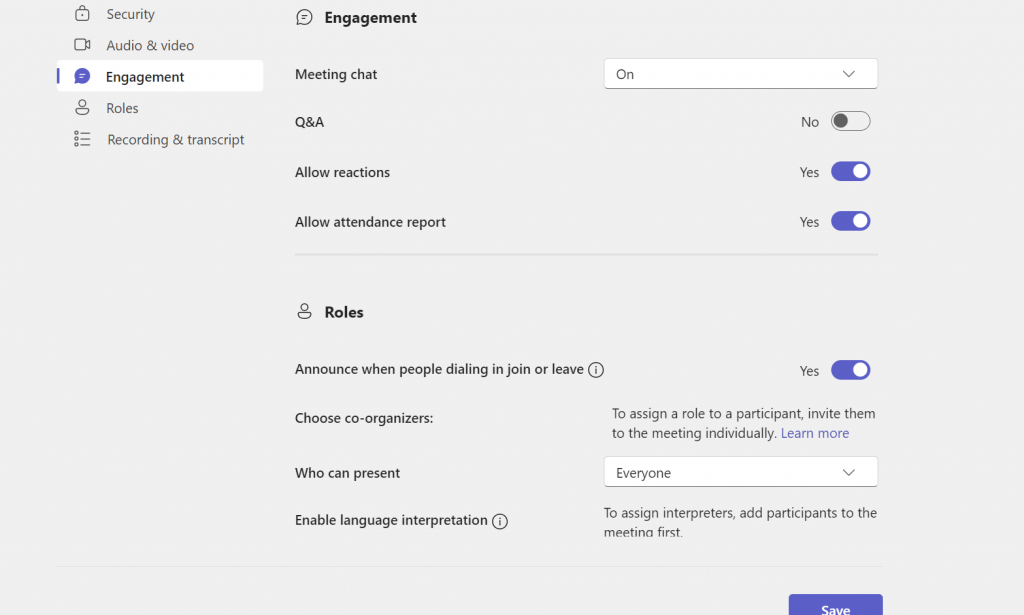Click the Recording & transcript list icon
Screen dimensions: 1024x615
[82, 140]
